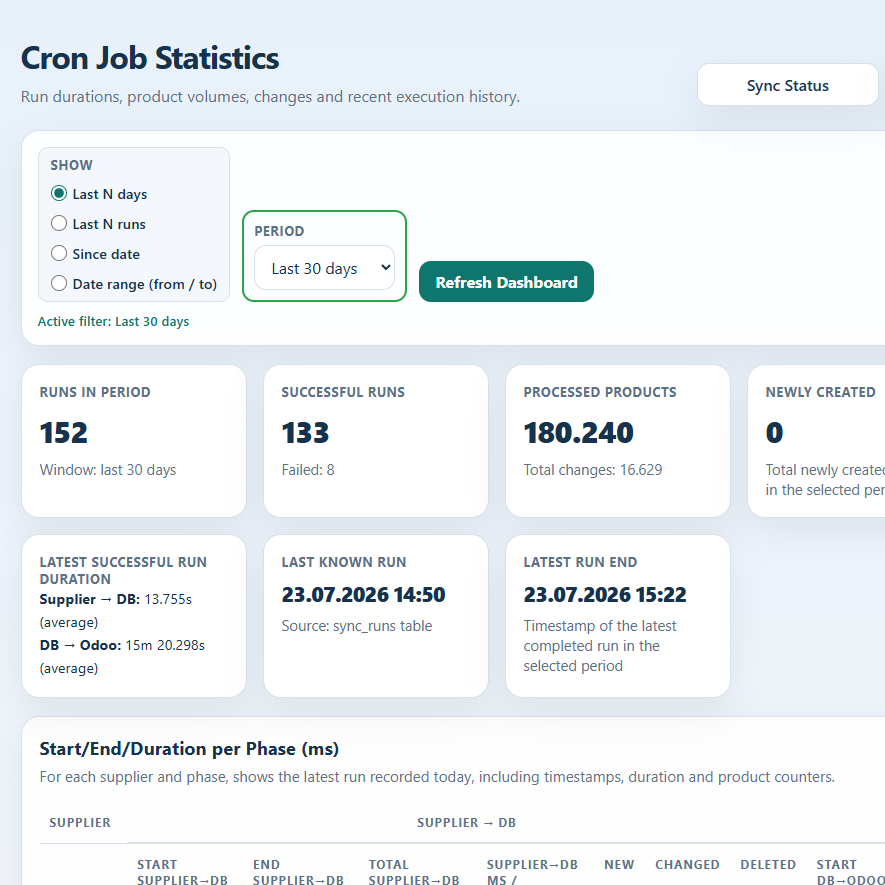Click the Active filter: Last 30 days text
Viewport: 885px width, 885px height.
coord(113,321)
